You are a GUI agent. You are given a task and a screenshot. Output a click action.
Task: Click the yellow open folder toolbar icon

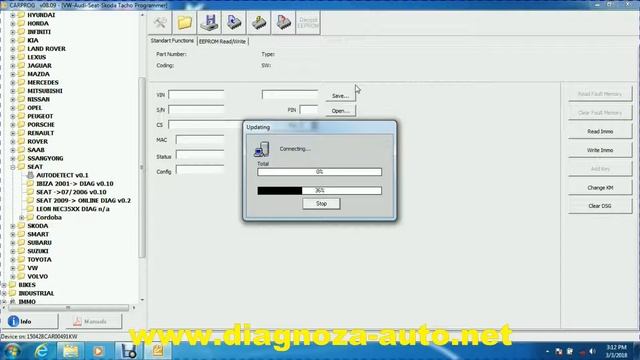coord(184,22)
